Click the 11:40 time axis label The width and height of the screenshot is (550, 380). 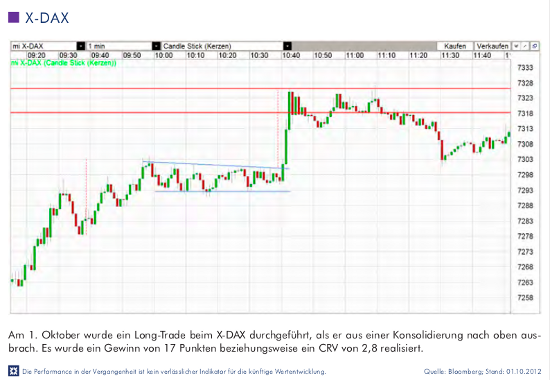(x=482, y=55)
